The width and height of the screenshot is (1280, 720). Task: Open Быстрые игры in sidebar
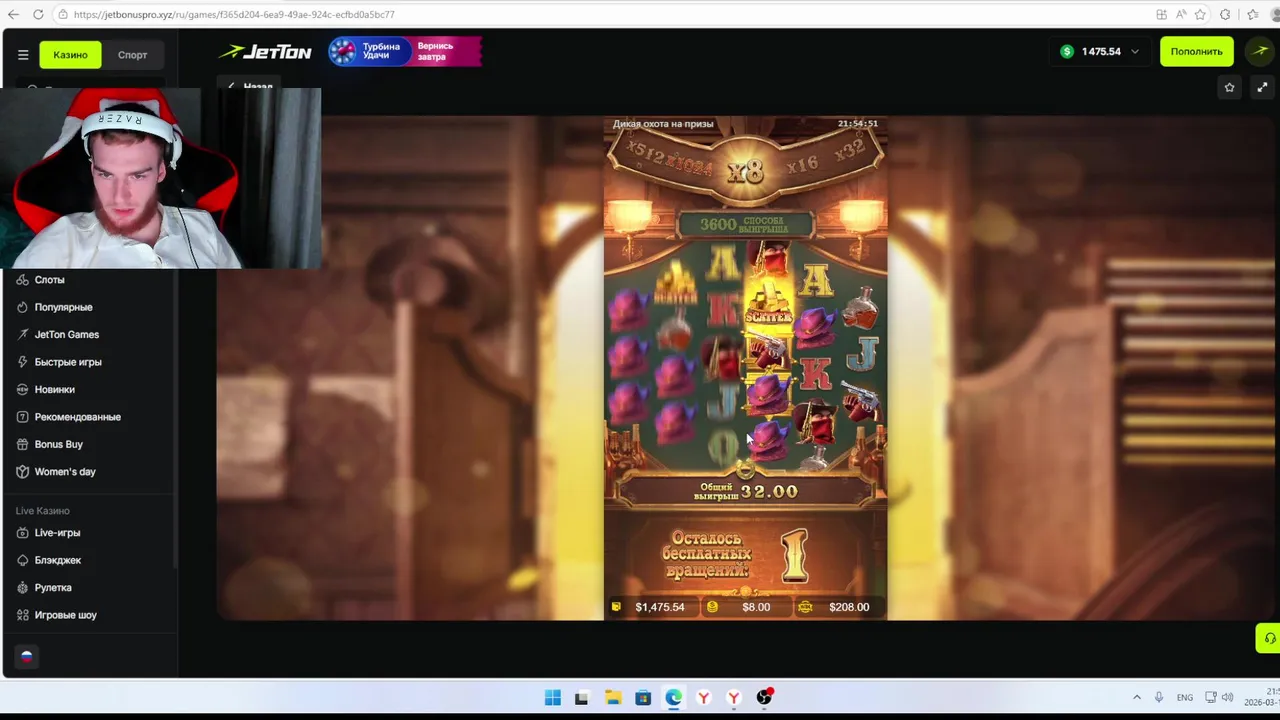click(68, 362)
